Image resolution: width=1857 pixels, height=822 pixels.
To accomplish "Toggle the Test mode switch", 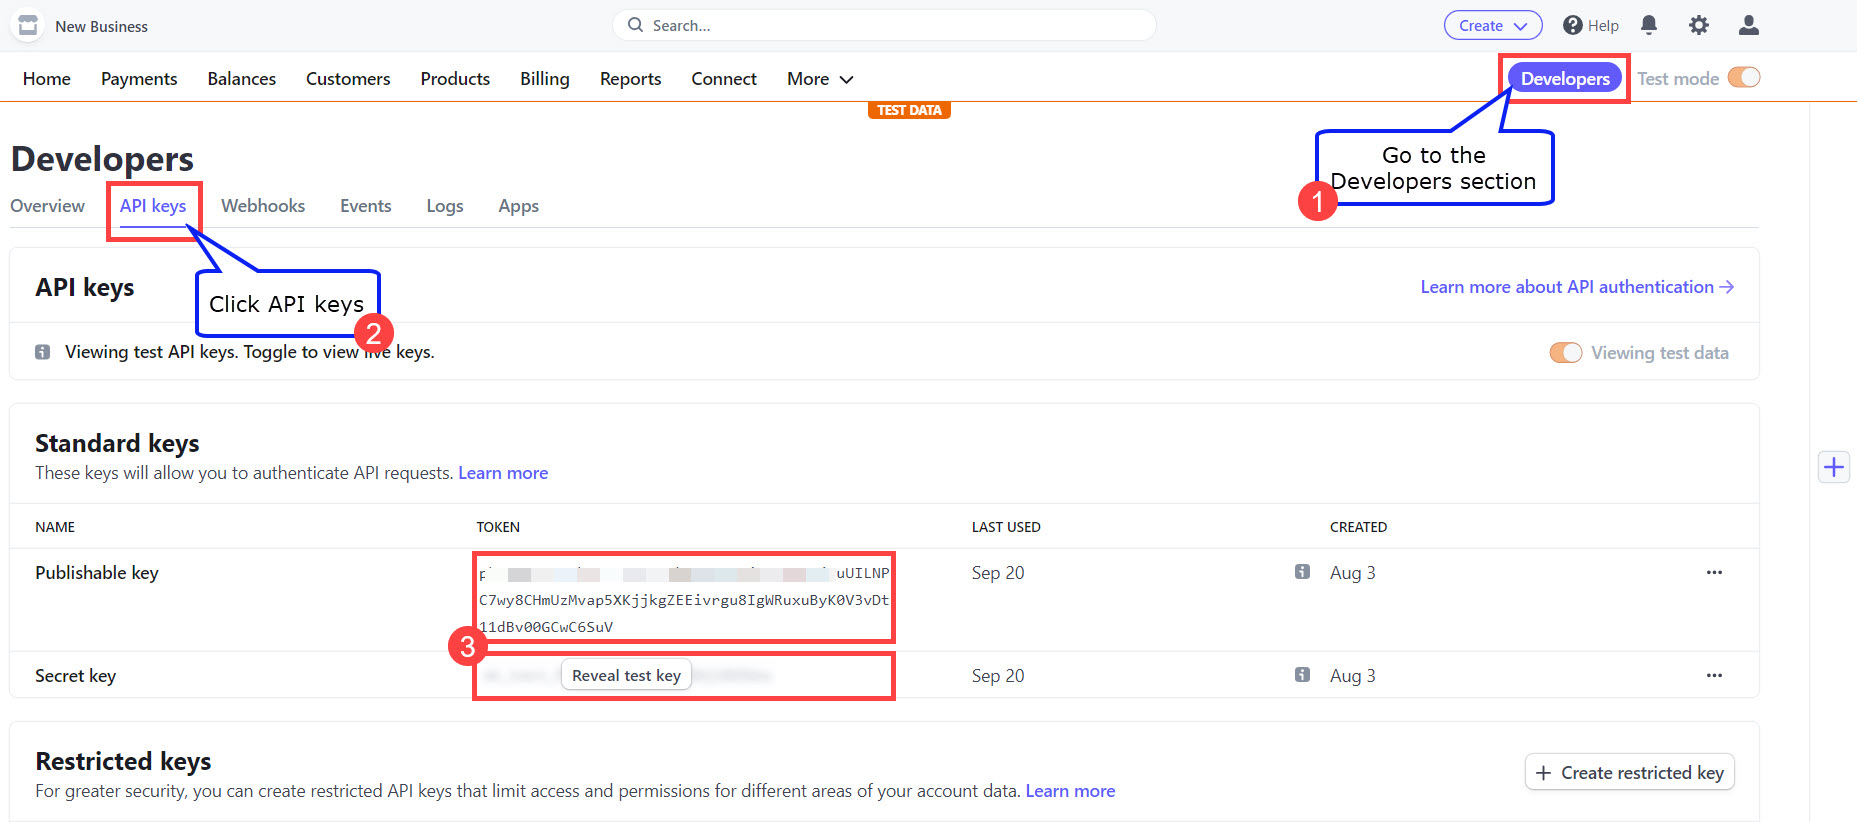I will 1744,78.
